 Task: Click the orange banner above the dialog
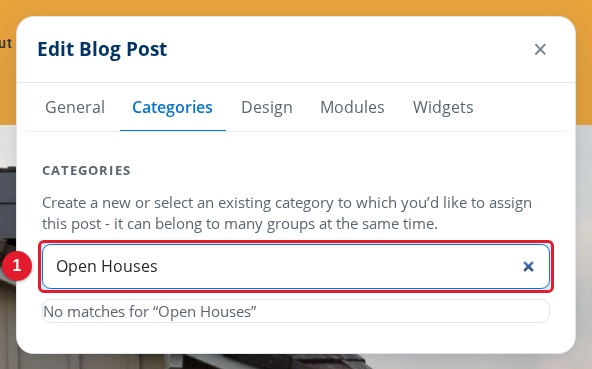[296, 8]
